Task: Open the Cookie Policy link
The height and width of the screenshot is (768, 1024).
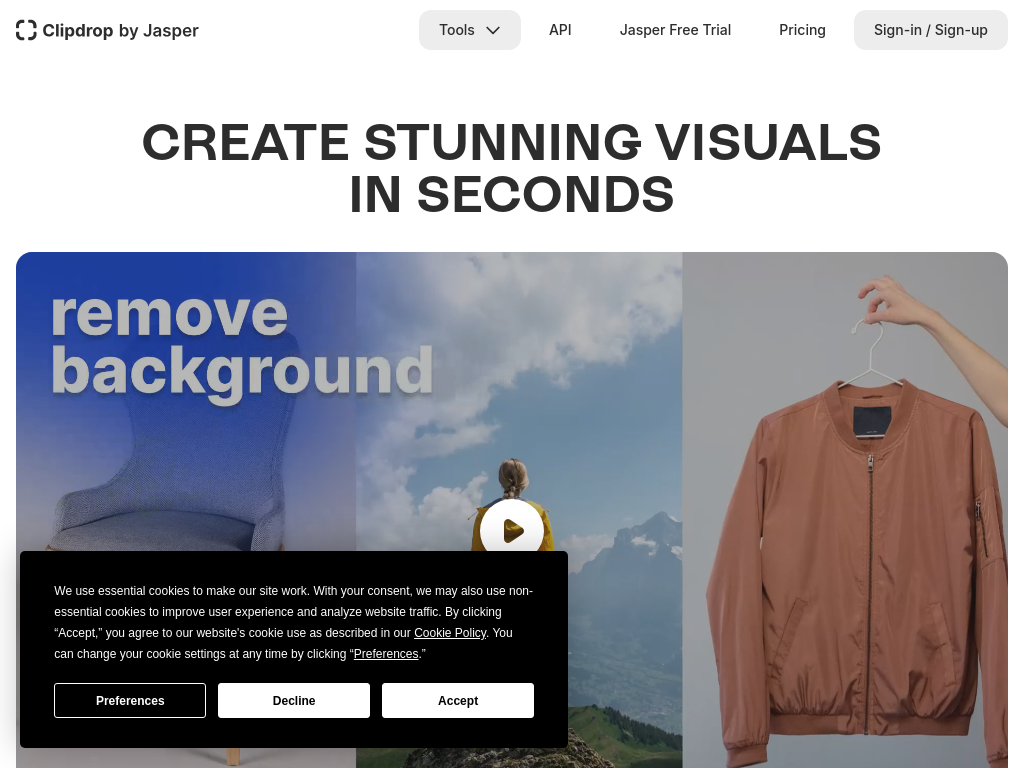Action: click(450, 633)
